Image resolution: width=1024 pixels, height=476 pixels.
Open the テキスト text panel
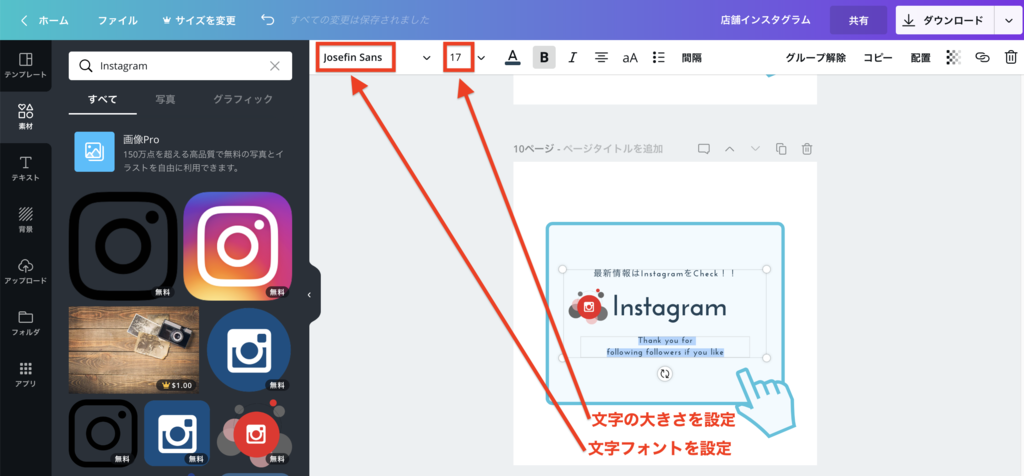point(25,168)
